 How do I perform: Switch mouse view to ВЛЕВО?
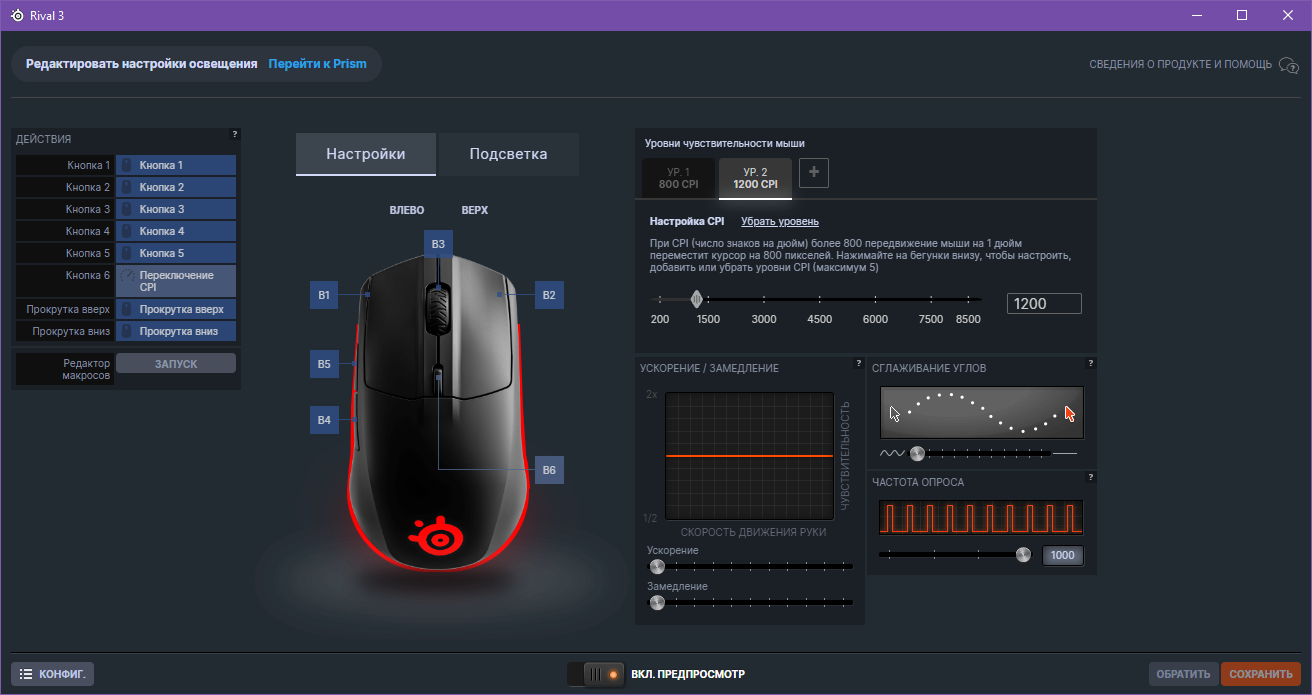coord(407,210)
